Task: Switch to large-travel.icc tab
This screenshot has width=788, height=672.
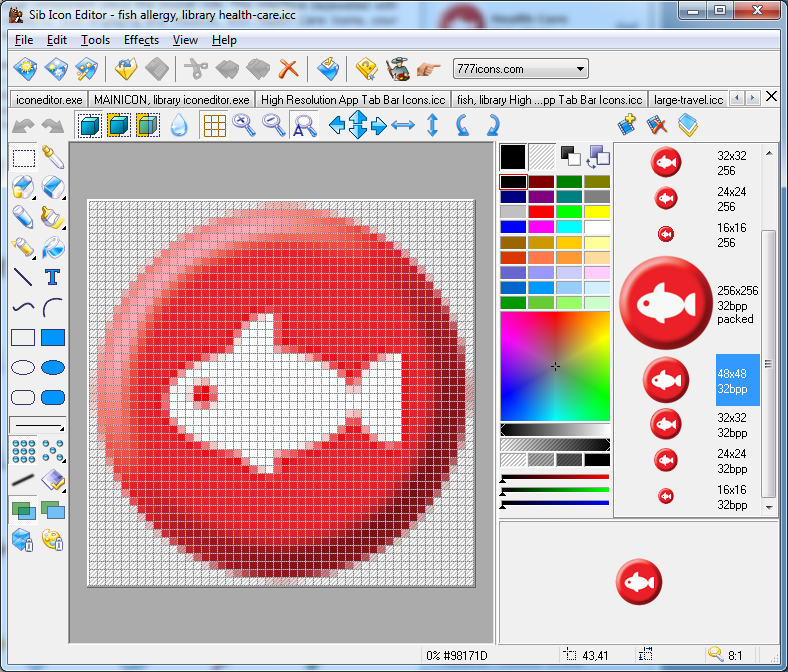Action: (688, 100)
